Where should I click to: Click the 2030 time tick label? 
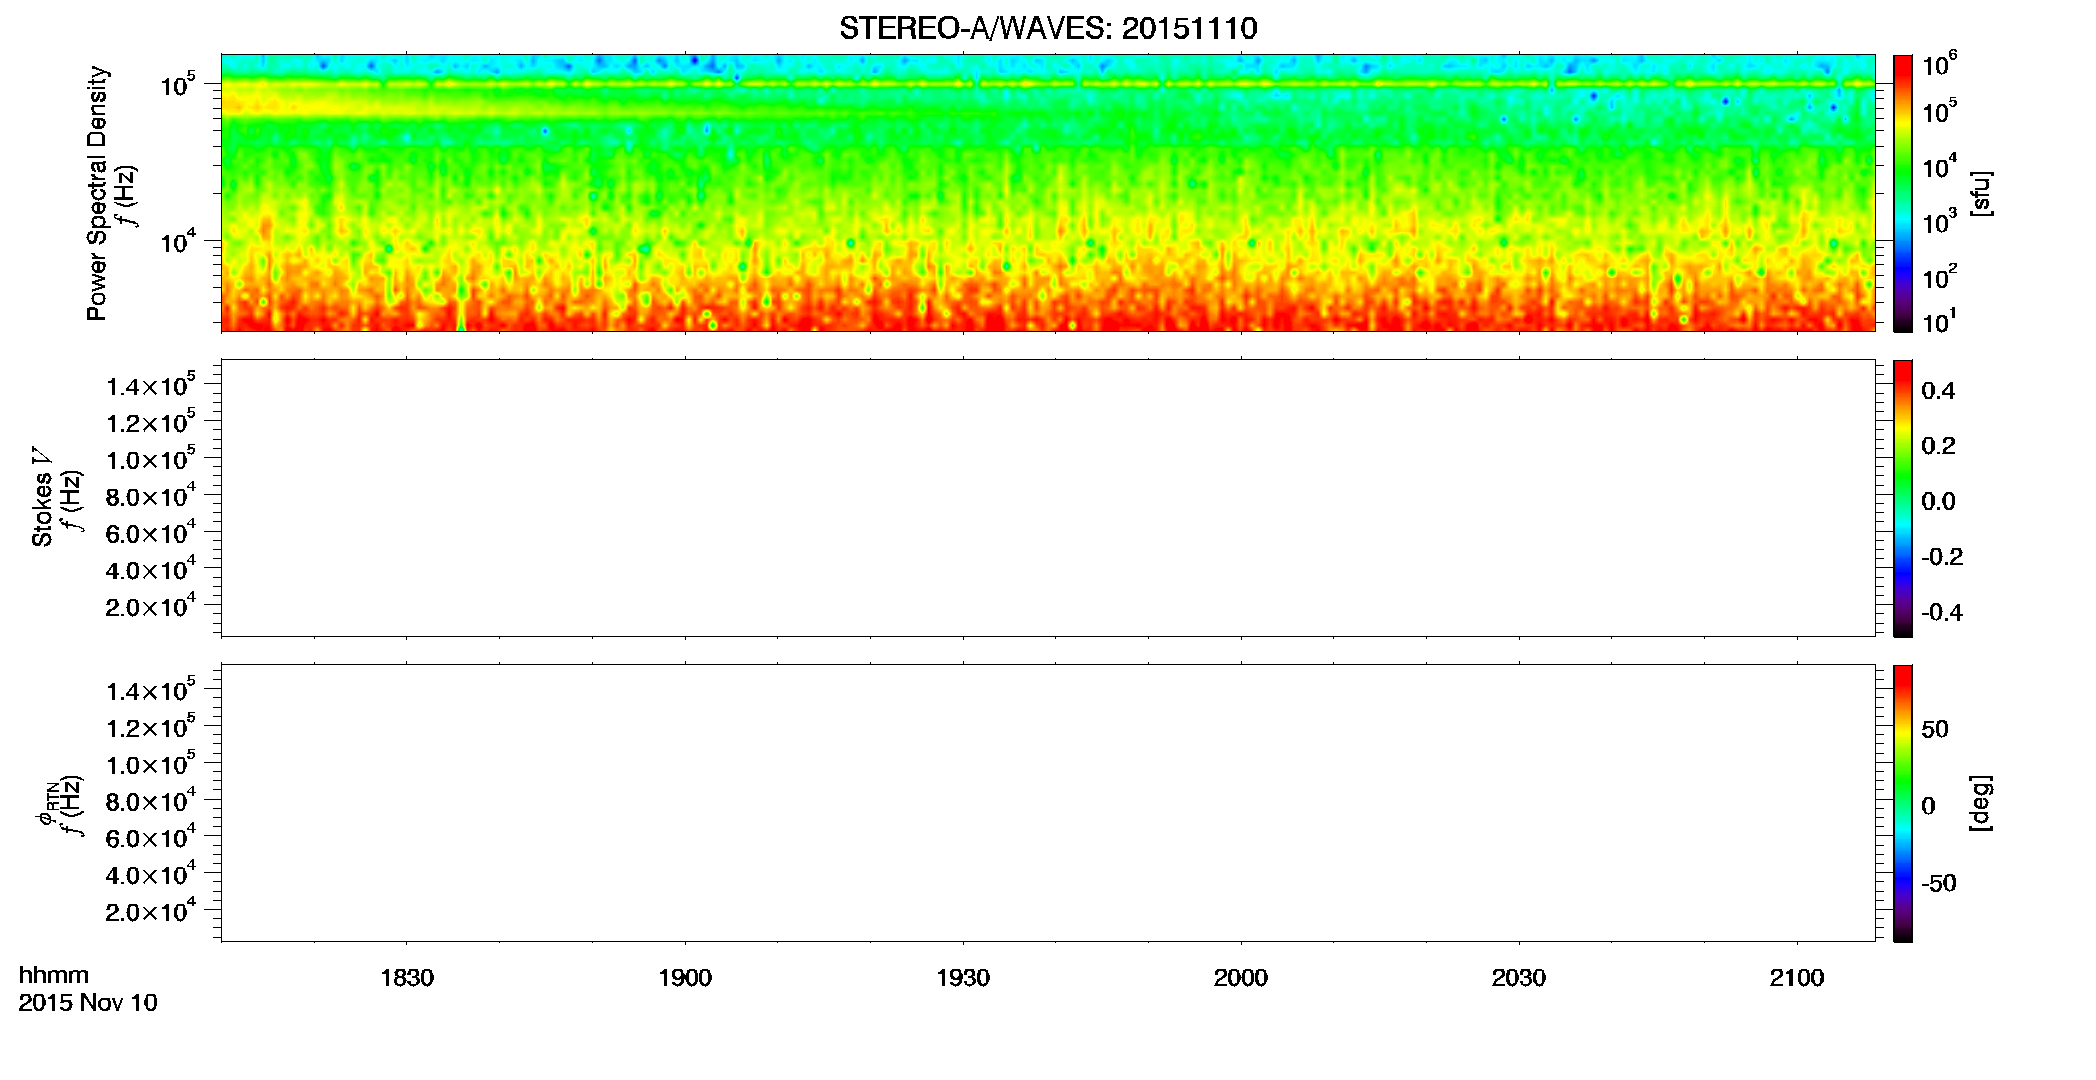[x=1519, y=978]
